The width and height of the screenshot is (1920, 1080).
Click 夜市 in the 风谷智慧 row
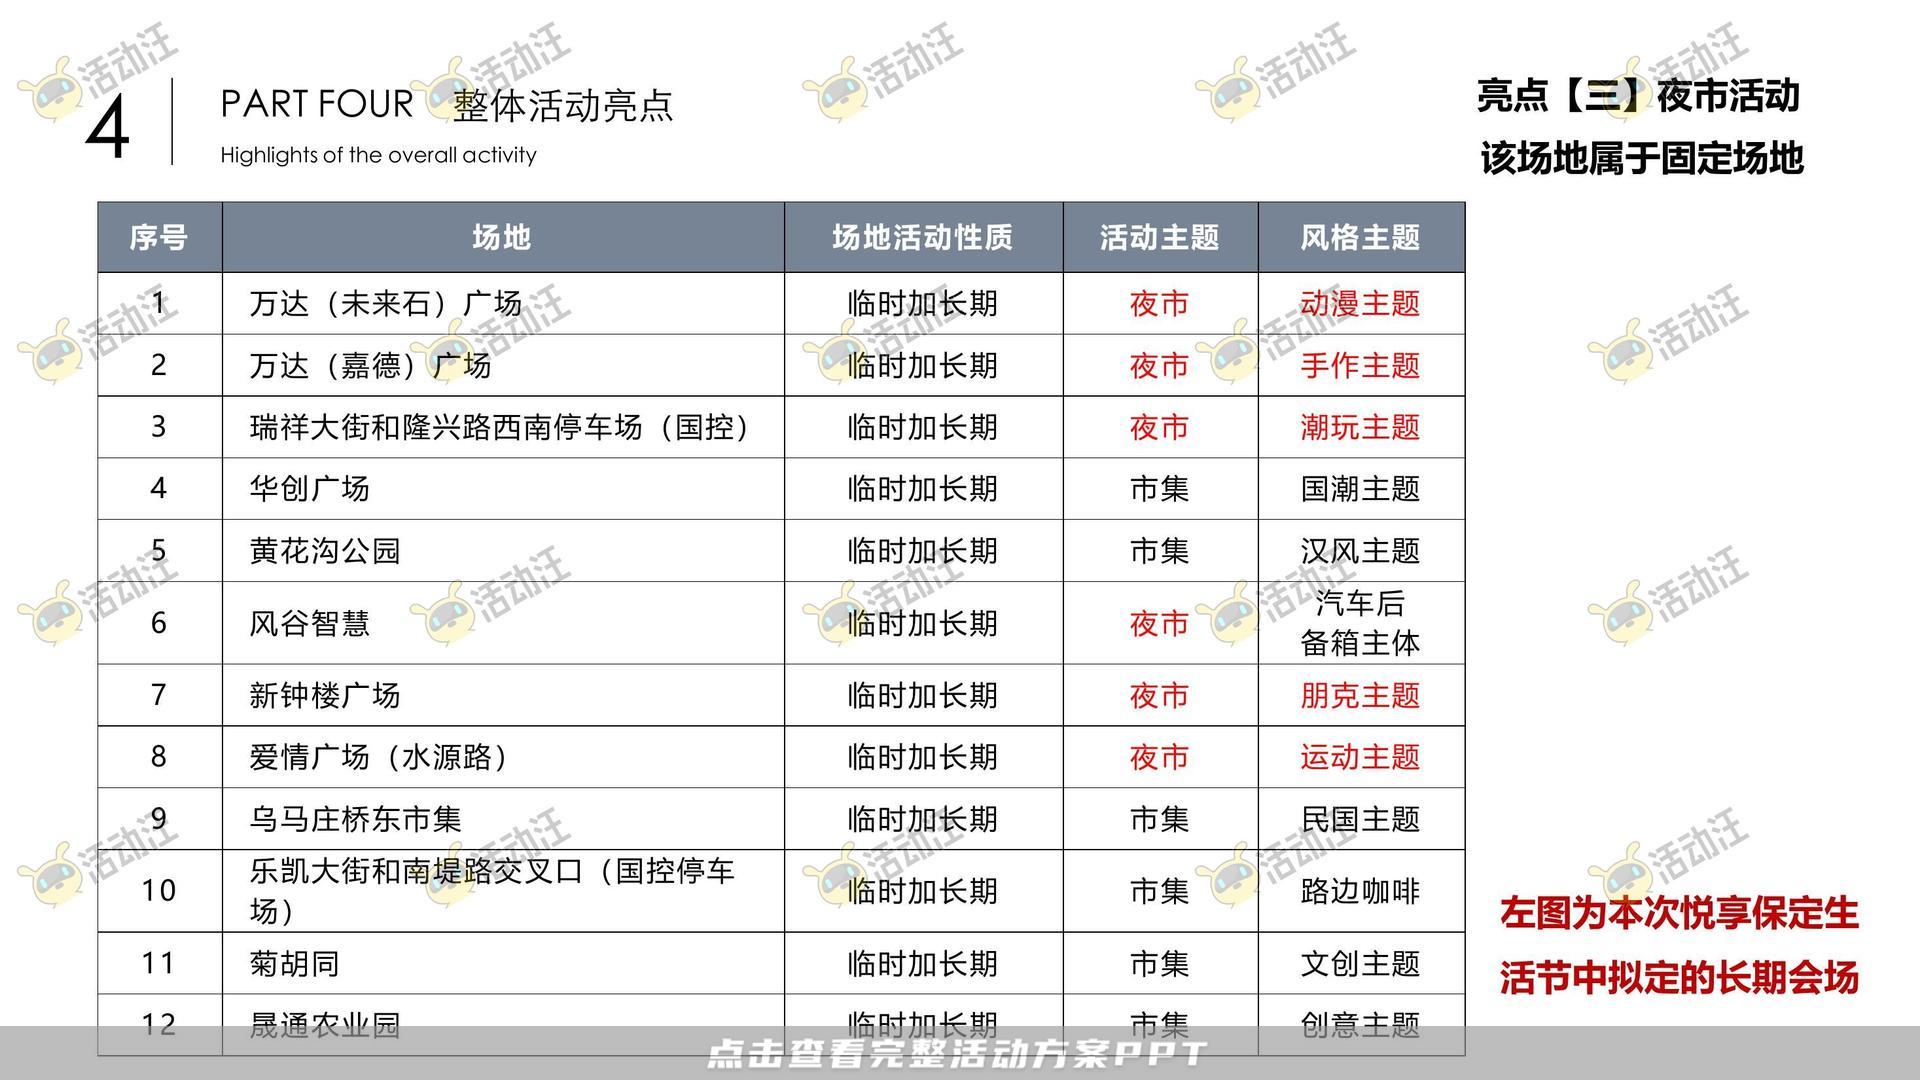pos(1159,624)
